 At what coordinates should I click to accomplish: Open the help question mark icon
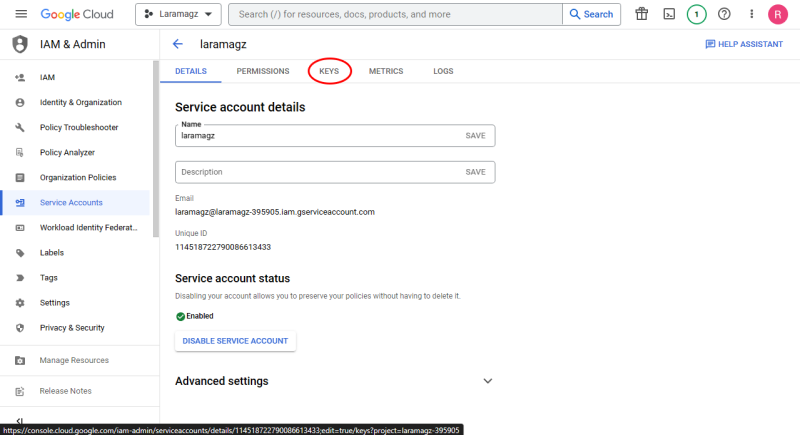(x=724, y=14)
